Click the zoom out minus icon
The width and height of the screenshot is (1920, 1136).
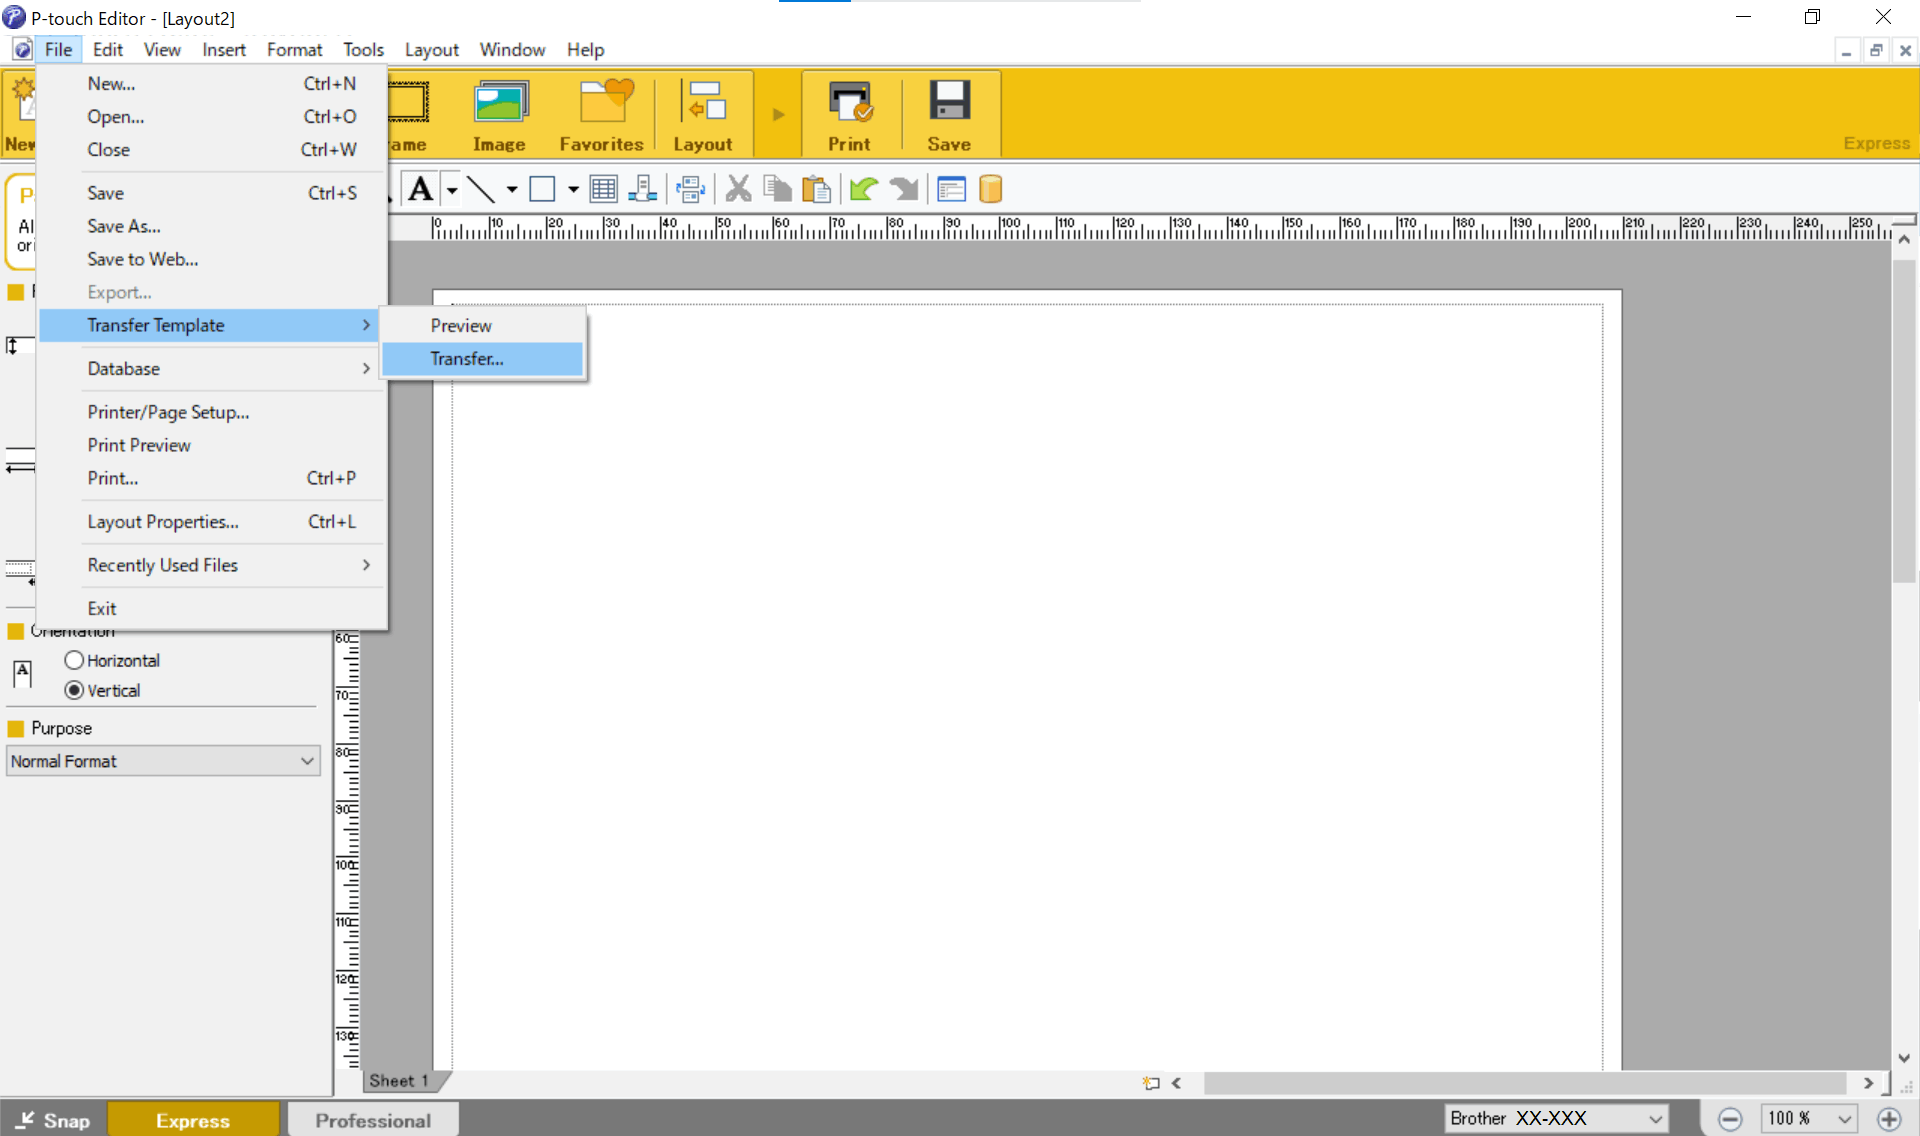[1730, 1119]
